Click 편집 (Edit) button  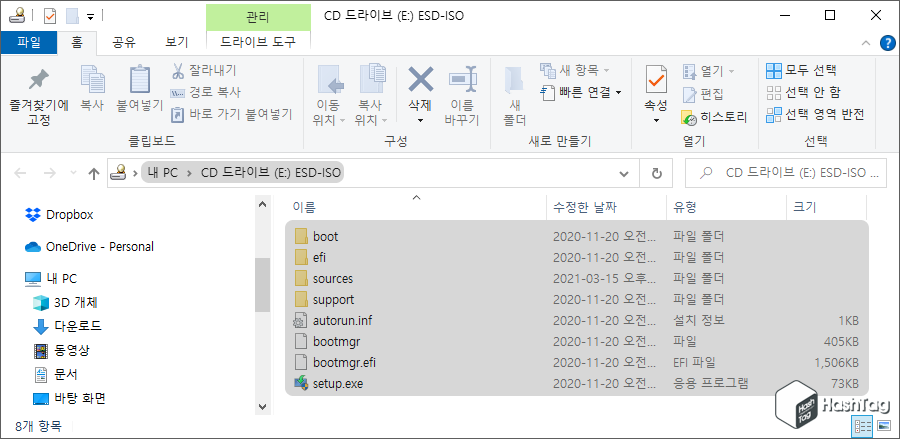pos(703,94)
